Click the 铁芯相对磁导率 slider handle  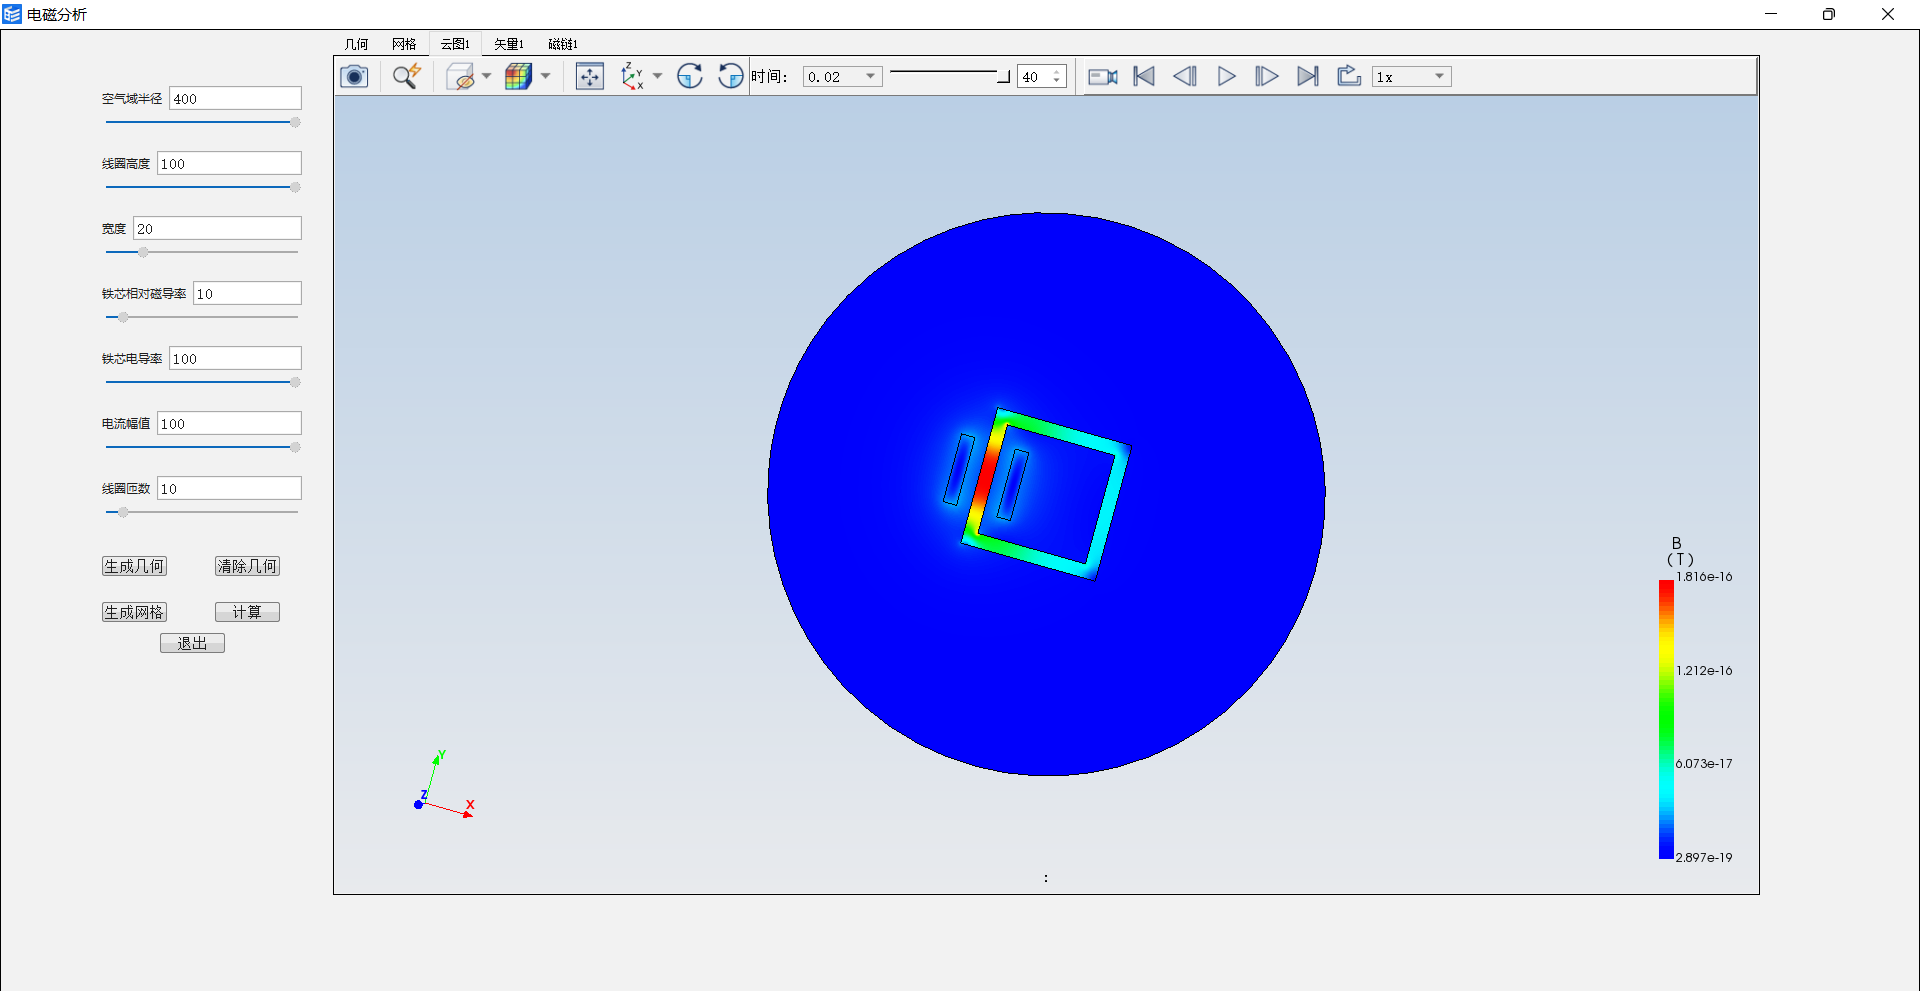[x=123, y=317]
